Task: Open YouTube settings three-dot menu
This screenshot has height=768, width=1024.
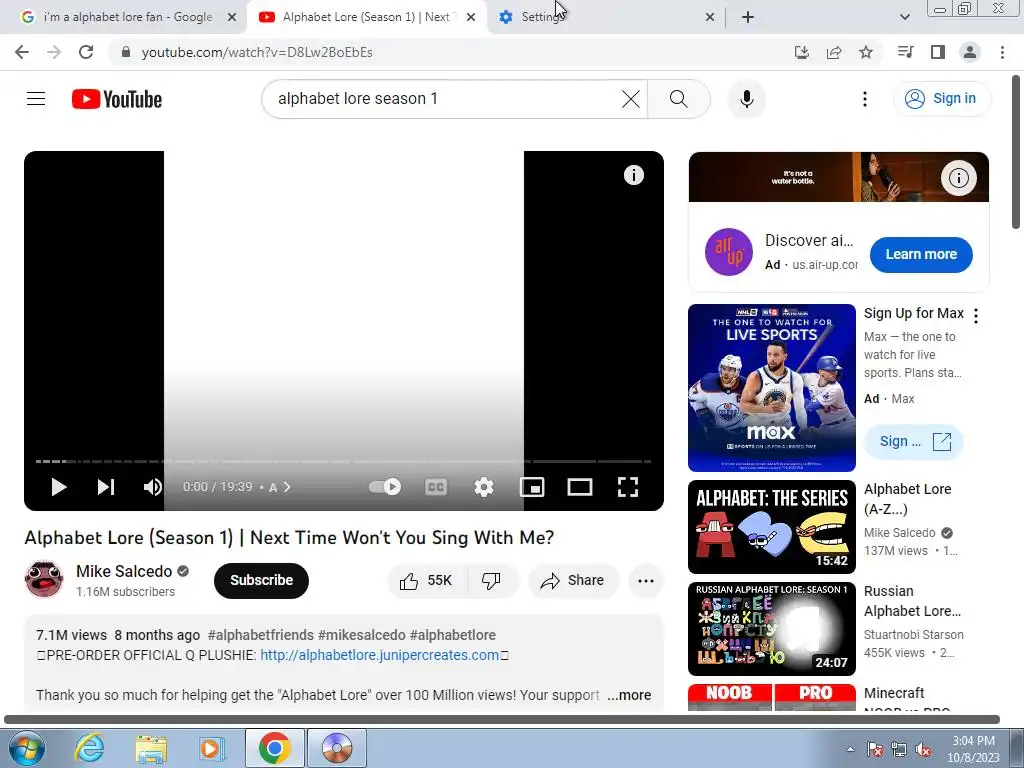Action: (x=865, y=99)
